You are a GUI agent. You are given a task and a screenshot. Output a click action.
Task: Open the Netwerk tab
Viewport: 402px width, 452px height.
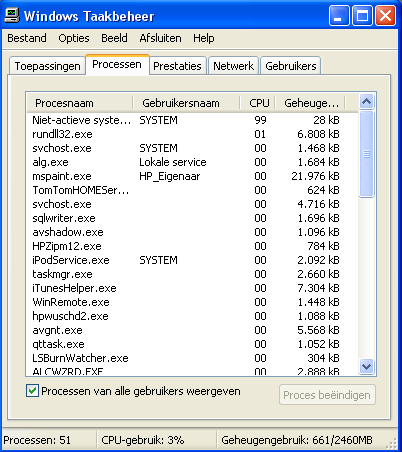point(233,66)
